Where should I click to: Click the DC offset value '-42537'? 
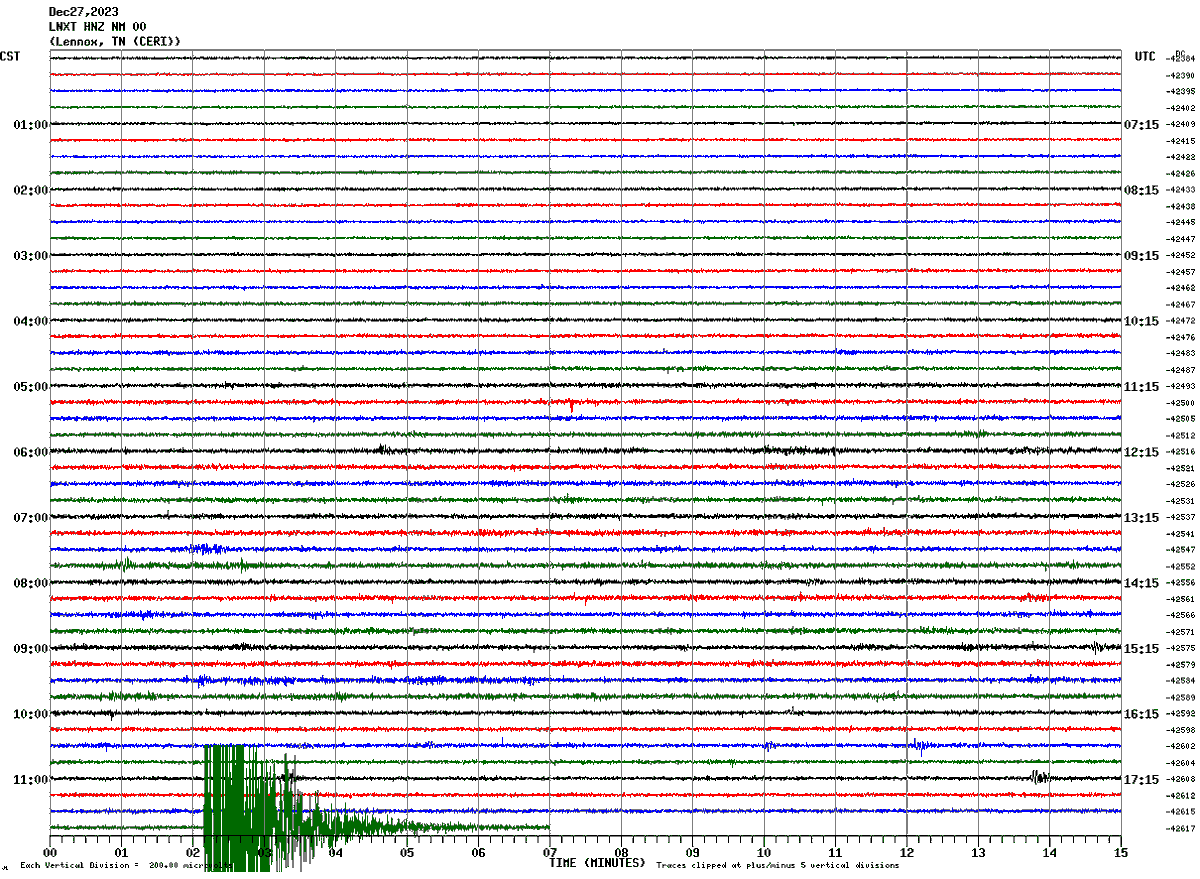[x=1181, y=518]
